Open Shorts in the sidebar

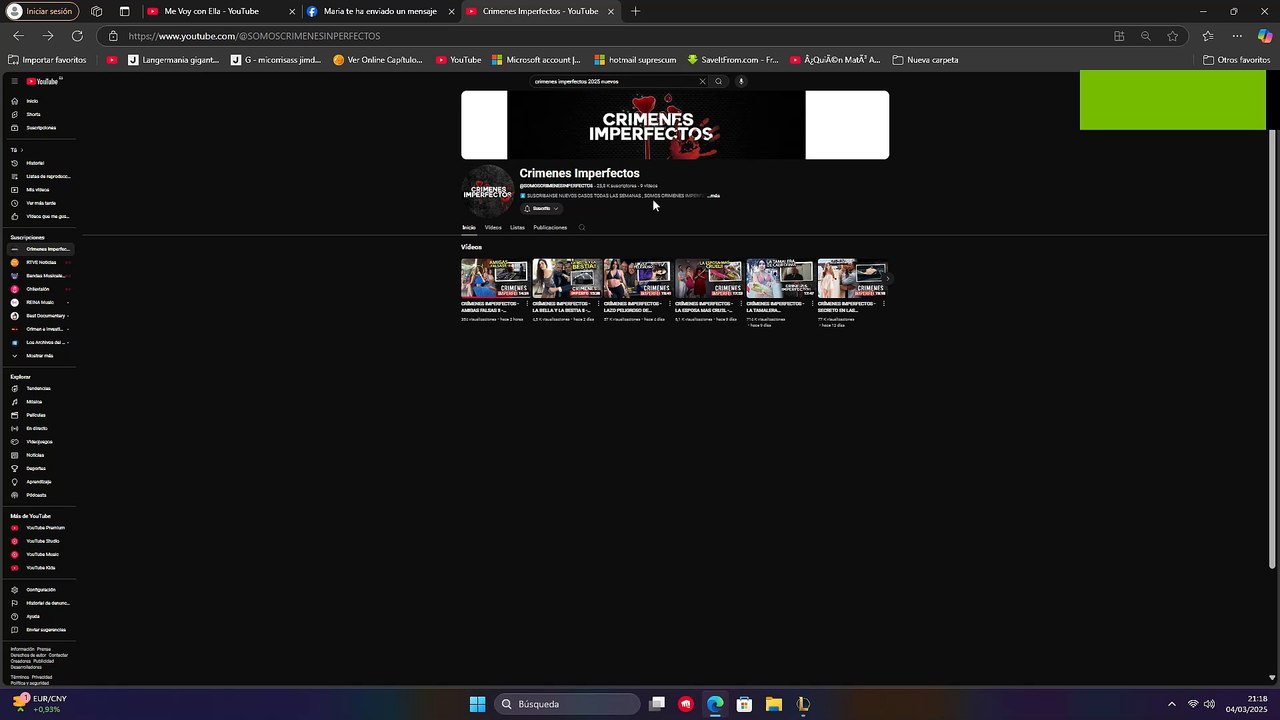[33, 115]
